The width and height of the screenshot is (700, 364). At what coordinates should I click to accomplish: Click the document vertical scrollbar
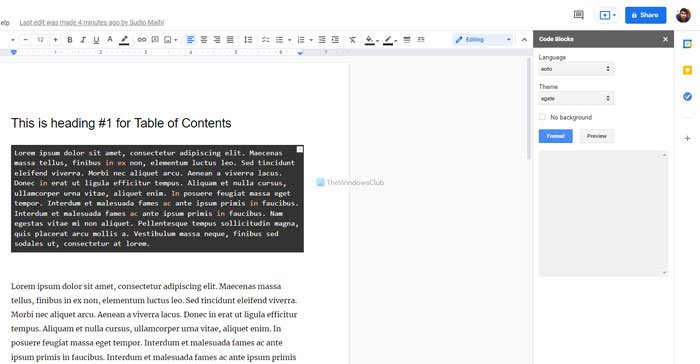(529, 109)
